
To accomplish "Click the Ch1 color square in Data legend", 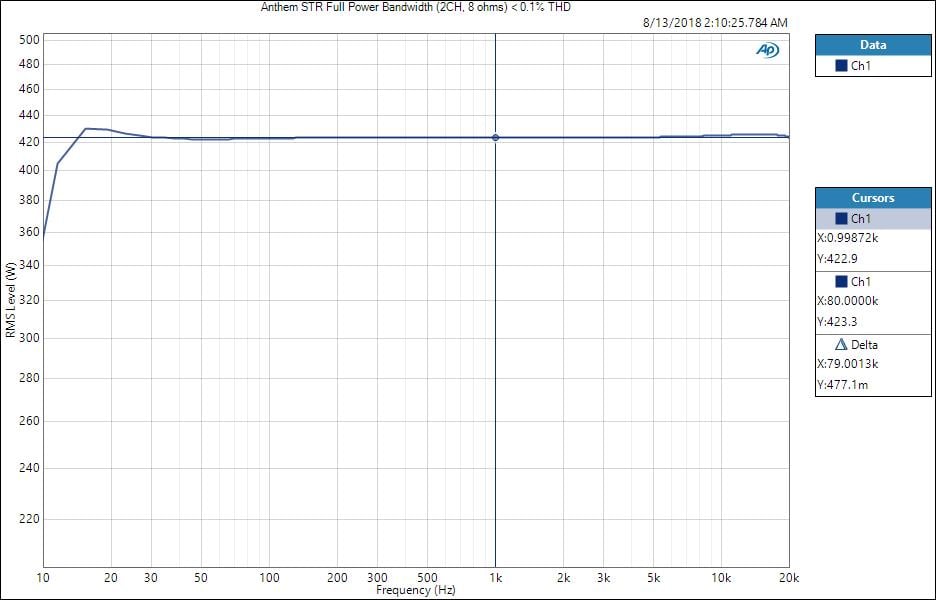I will [841, 66].
